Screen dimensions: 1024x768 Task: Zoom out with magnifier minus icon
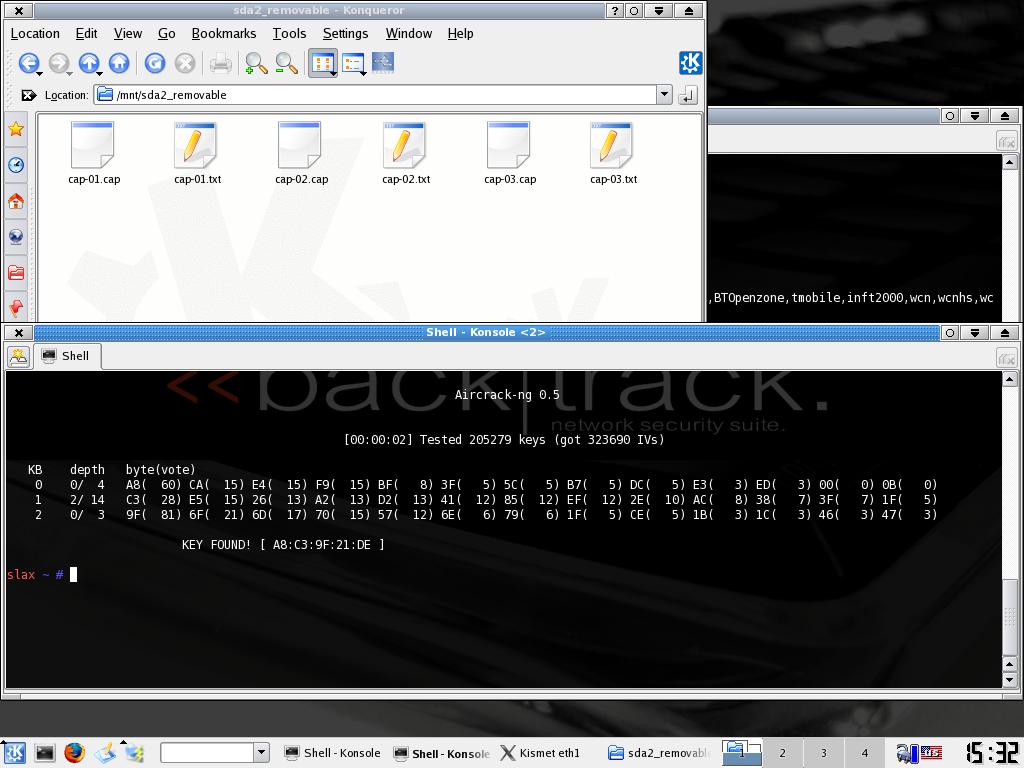(286, 63)
